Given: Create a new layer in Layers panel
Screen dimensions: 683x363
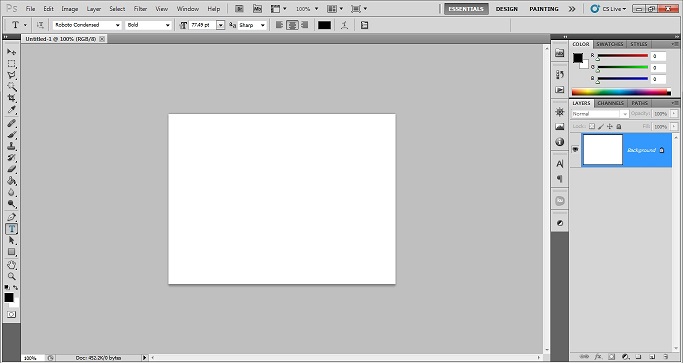Looking at the screenshot, I should [x=652, y=357].
